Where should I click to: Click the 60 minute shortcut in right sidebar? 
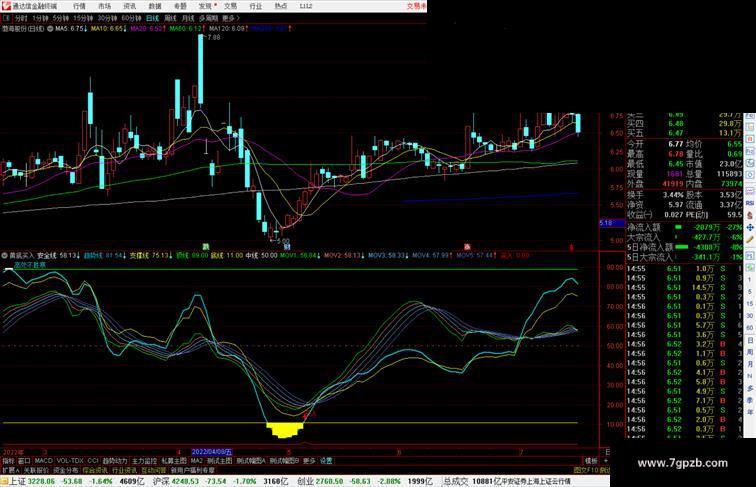tap(750, 328)
